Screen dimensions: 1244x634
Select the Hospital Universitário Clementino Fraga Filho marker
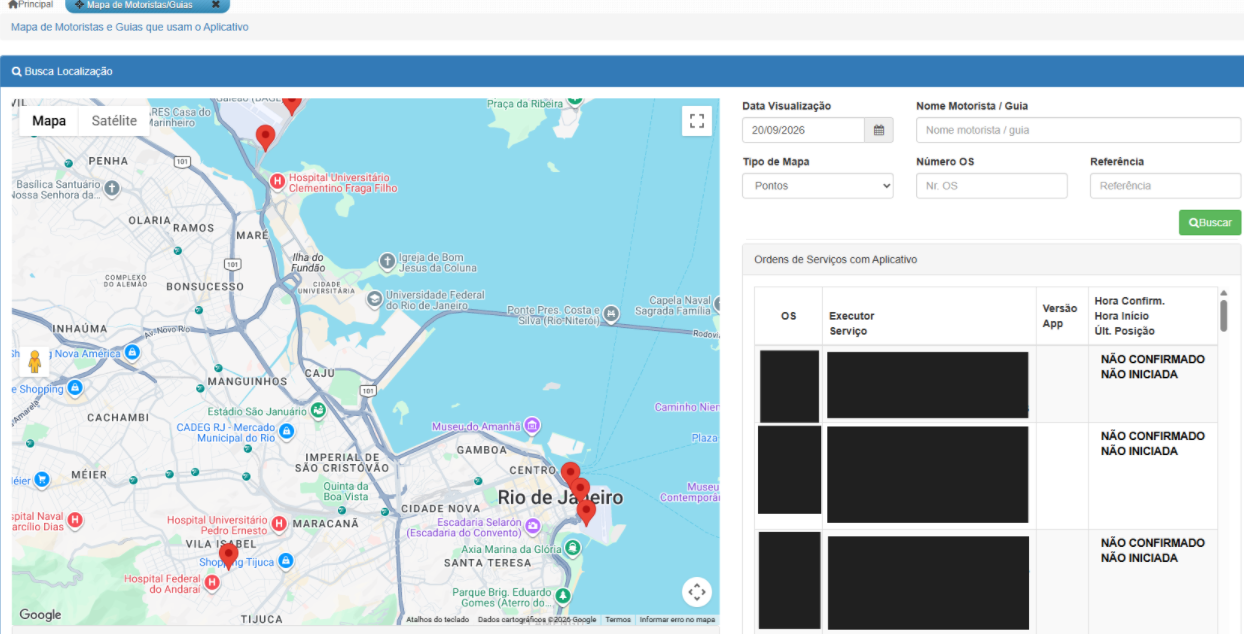[x=277, y=181]
